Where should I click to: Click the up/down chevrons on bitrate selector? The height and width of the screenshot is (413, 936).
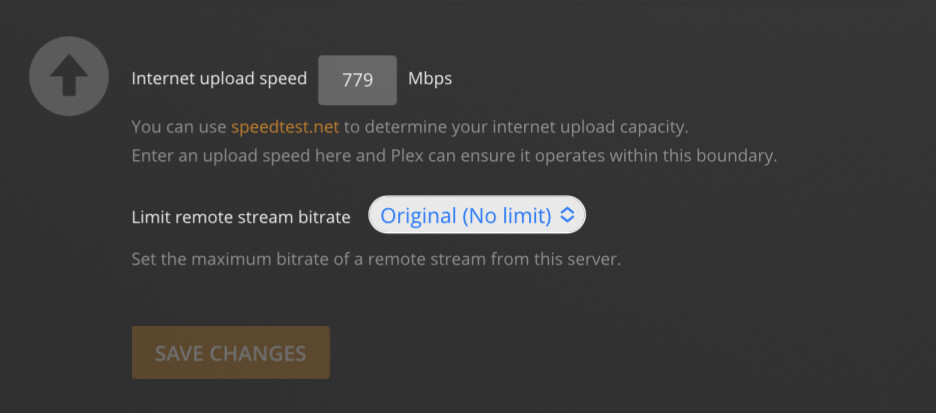pyautogui.click(x=567, y=215)
